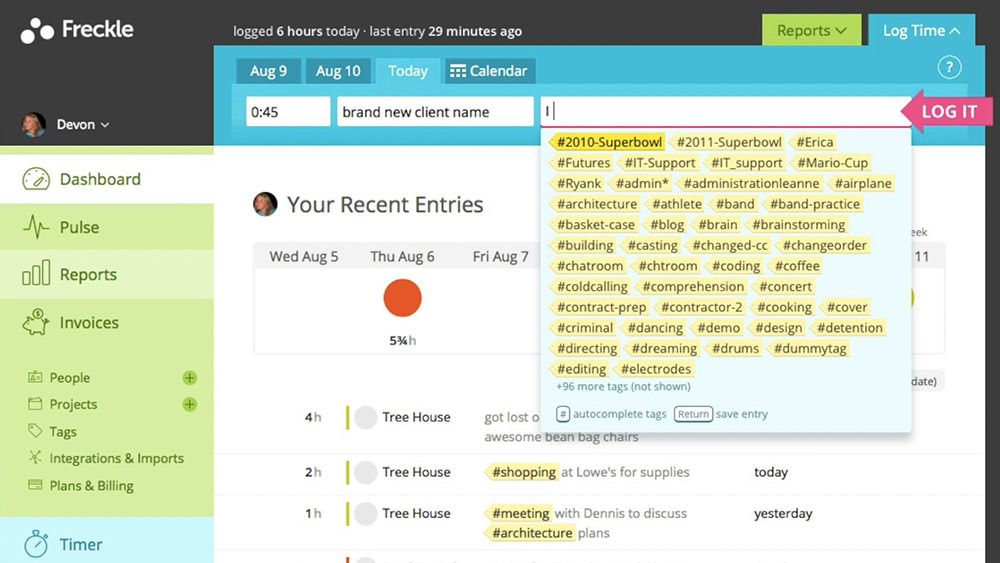The image size is (1000, 563).
Task: Click the Projects folder icon
Action: (35, 404)
